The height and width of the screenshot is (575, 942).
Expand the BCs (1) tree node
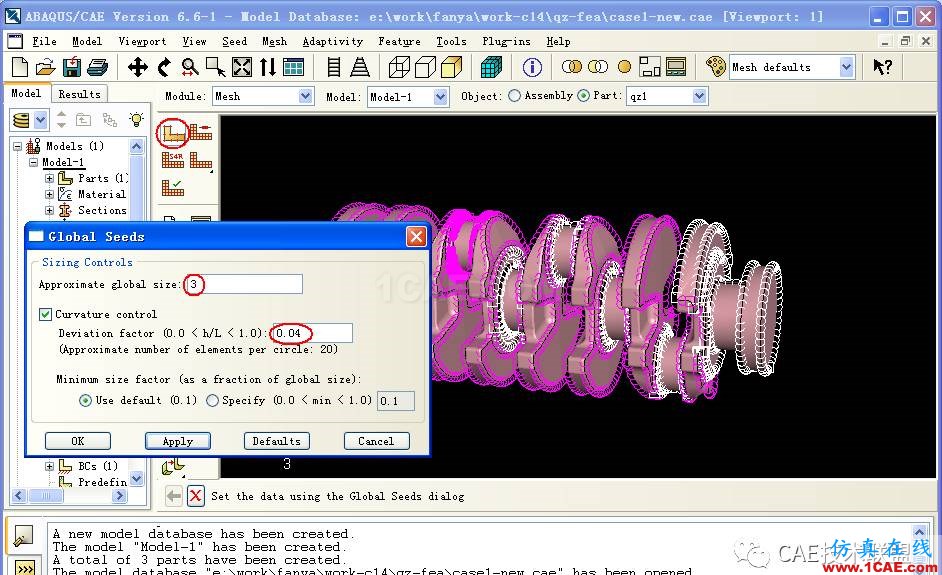49,466
